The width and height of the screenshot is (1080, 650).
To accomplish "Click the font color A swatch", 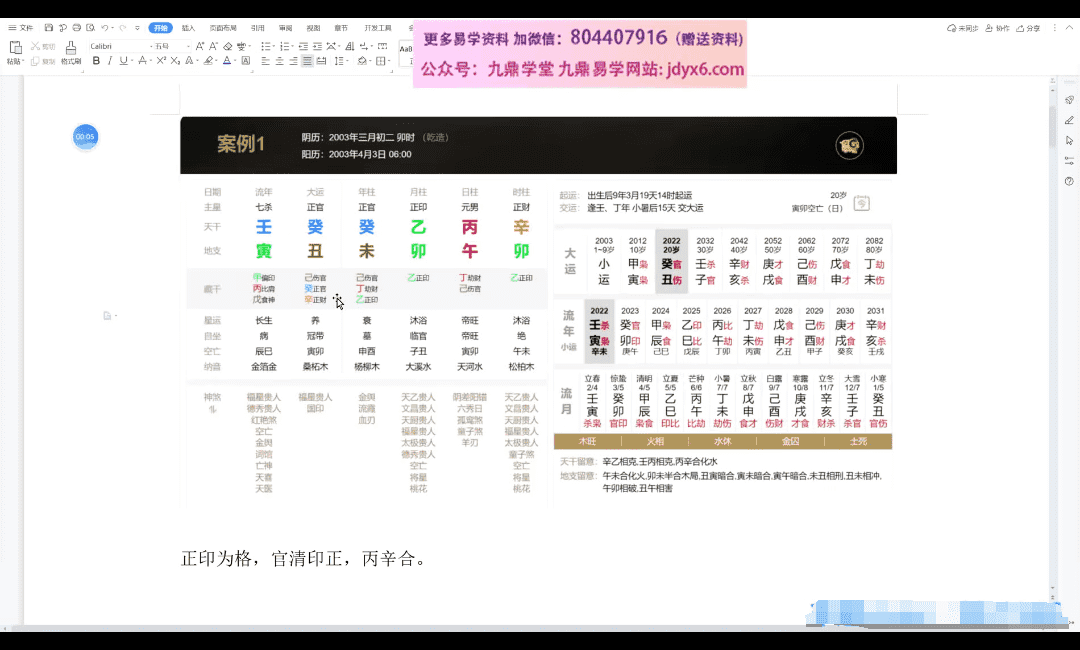I will point(227,61).
